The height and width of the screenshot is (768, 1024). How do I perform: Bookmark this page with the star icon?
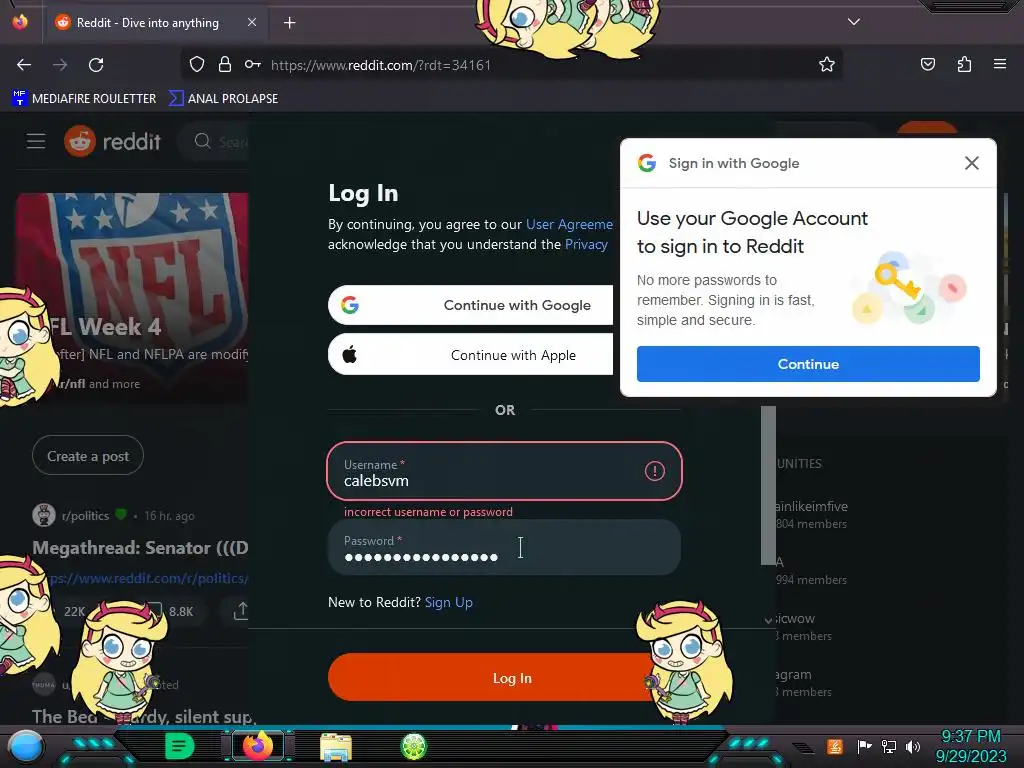tap(827, 64)
